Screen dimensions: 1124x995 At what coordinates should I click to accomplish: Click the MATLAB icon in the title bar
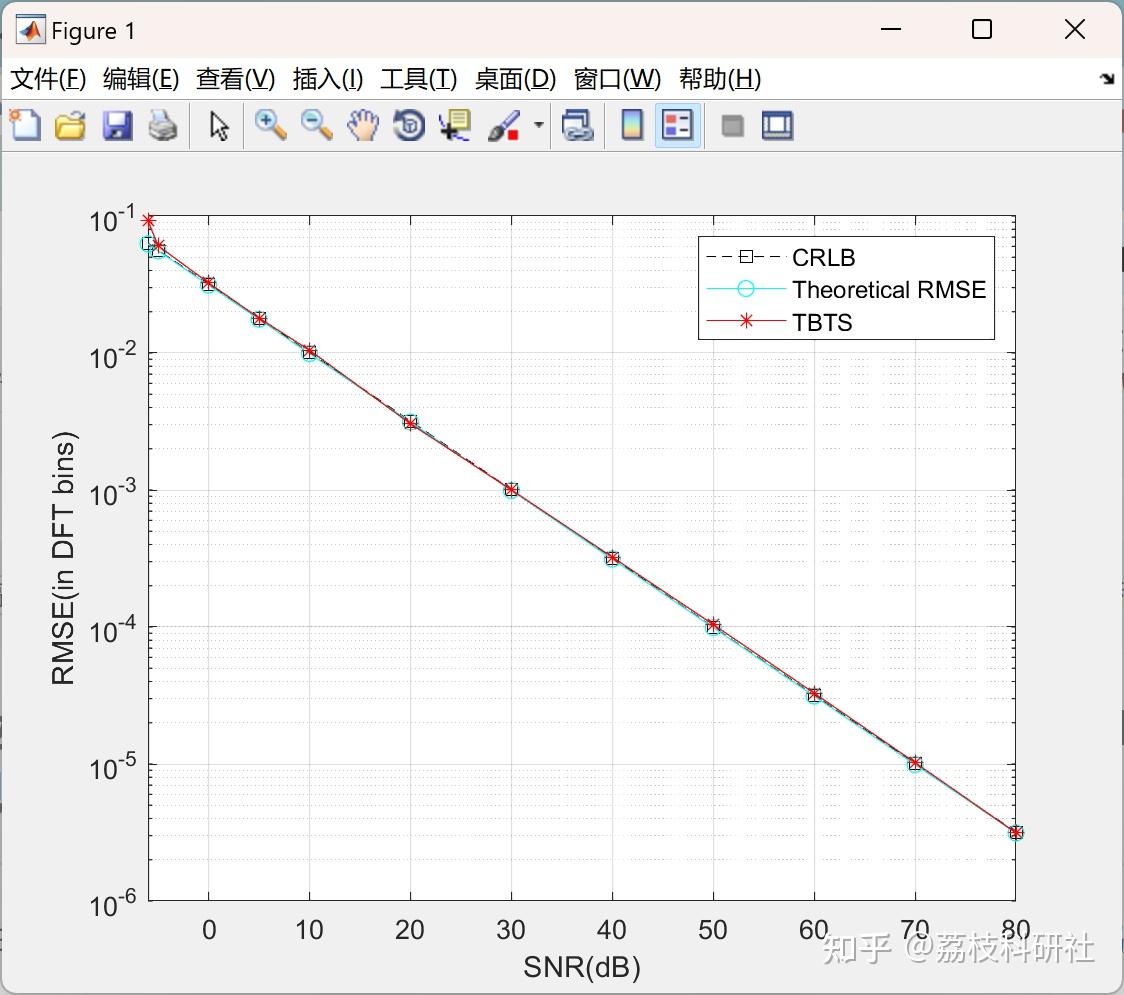click(x=30, y=30)
